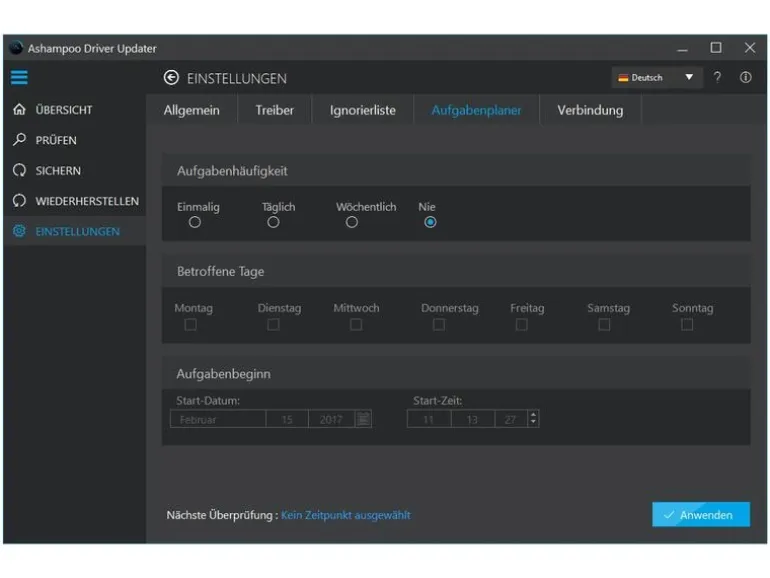Maximize the Ashampoo Driver Updater window
Image resolution: width=770 pixels, height=578 pixels.
[716, 48]
